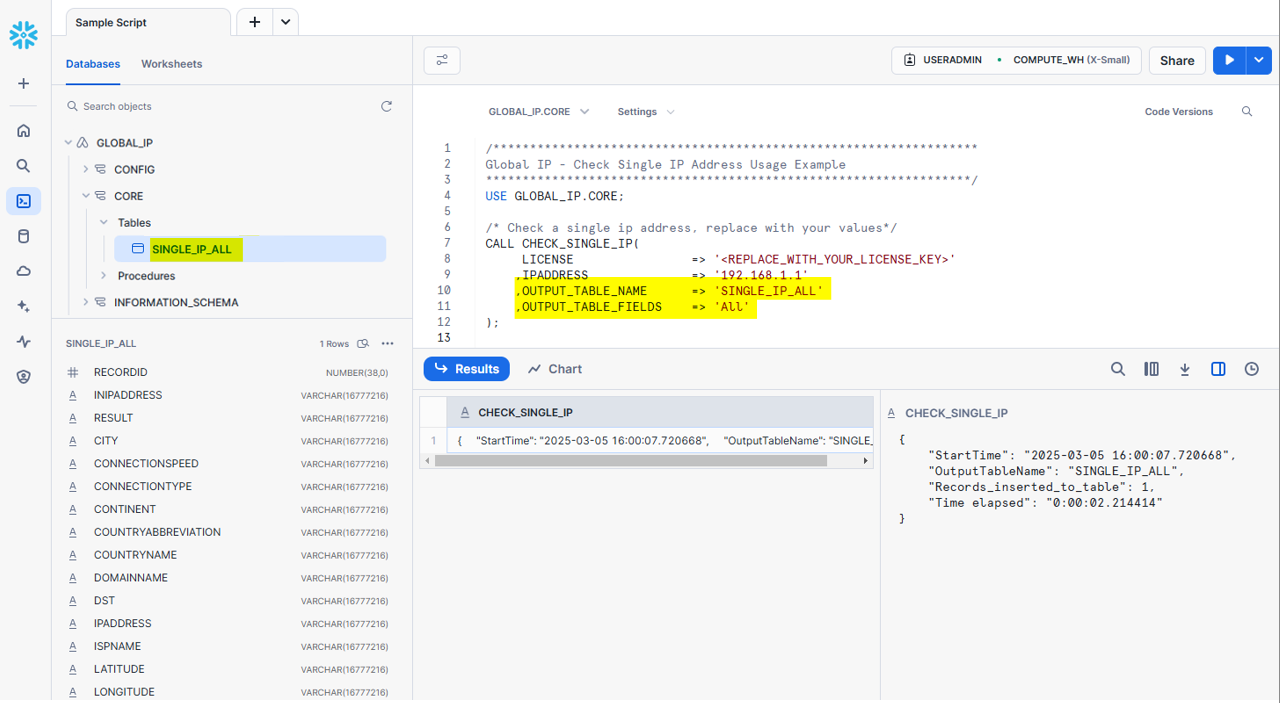Open the worksheet filter sliders icon
The width and height of the screenshot is (1280, 703).
[442, 60]
